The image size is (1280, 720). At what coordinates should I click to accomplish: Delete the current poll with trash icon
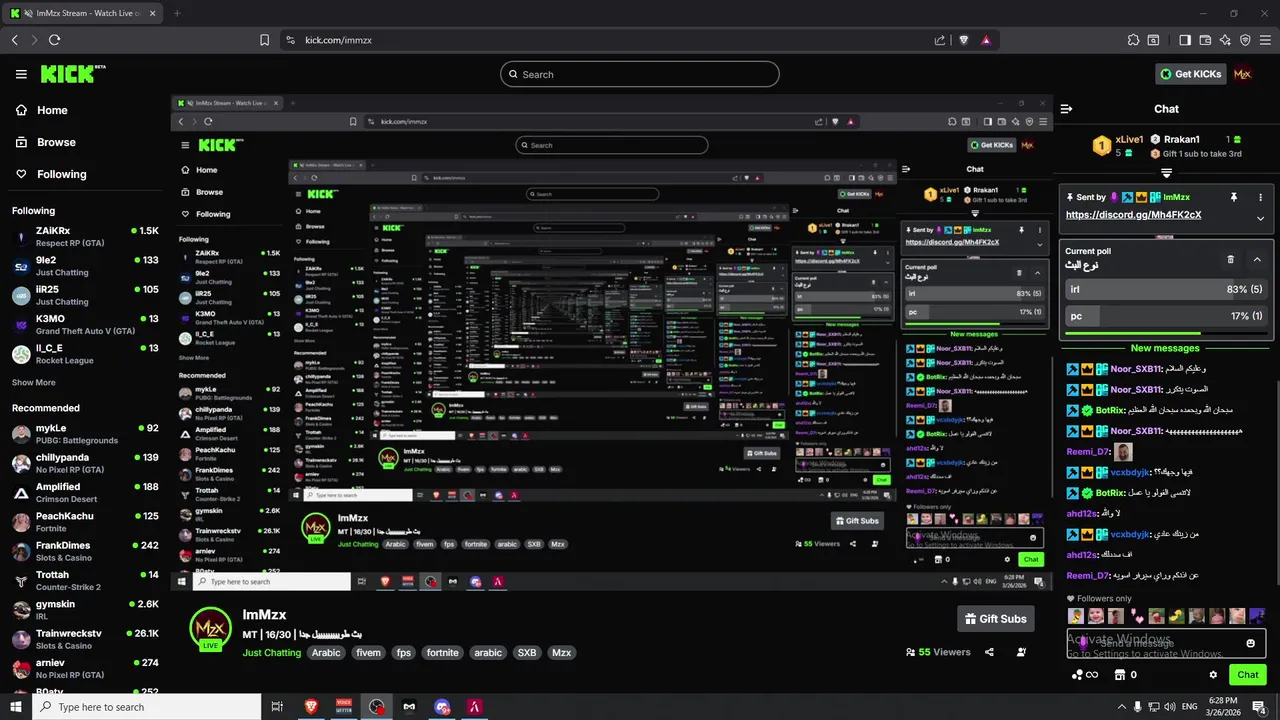coord(1231,259)
